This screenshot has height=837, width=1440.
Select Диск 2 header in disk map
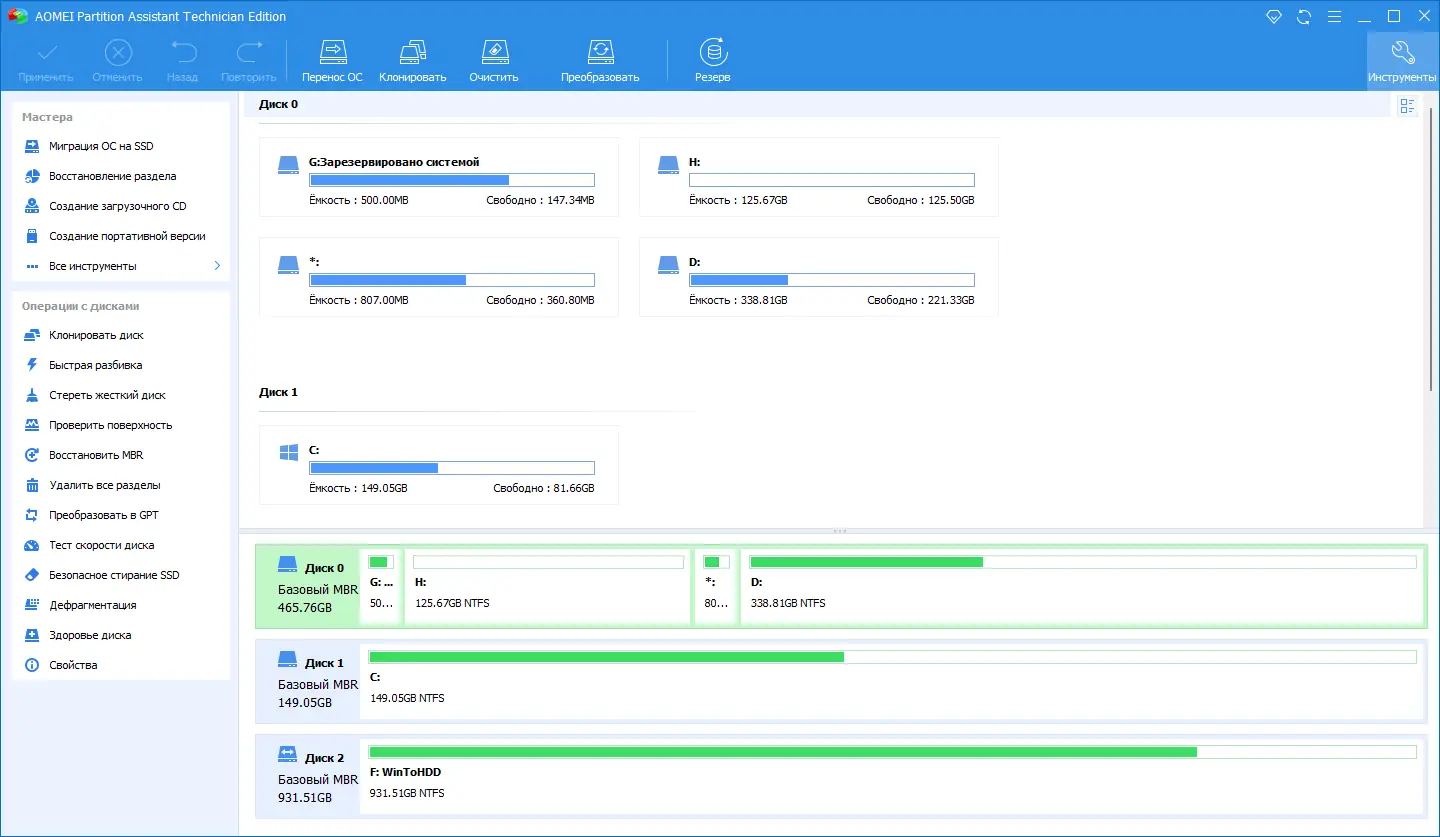(x=307, y=777)
